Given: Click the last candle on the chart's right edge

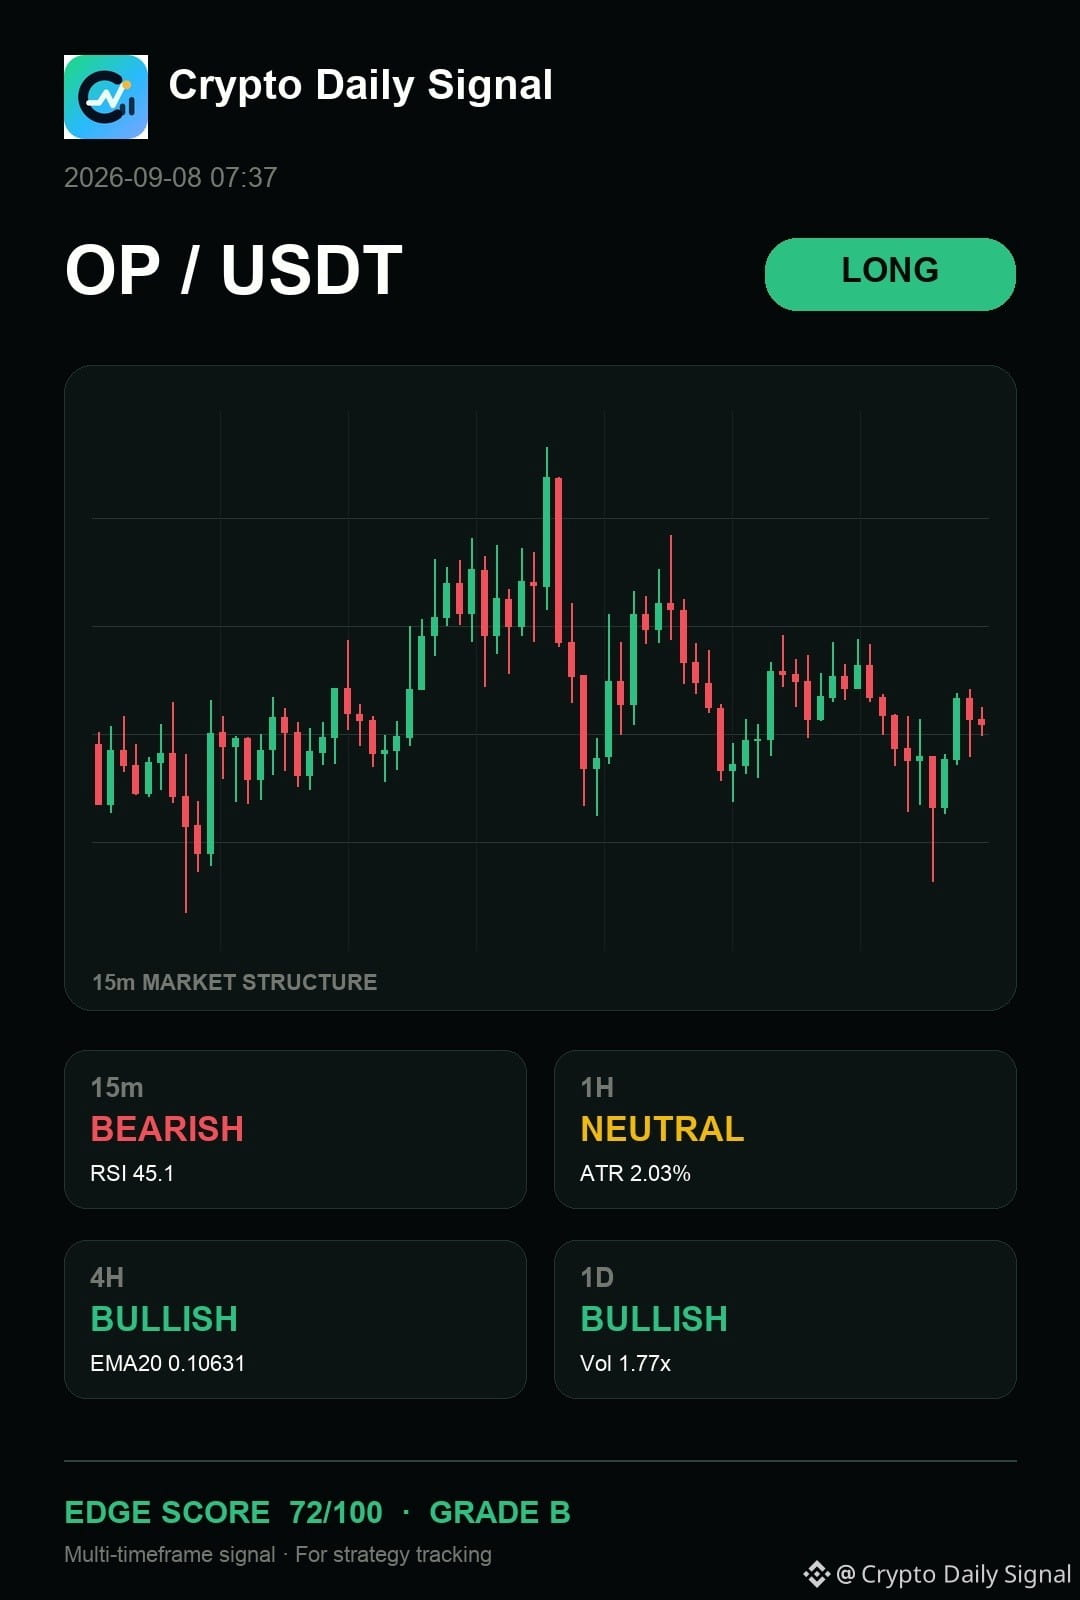Looking at the screenshot, I should click(x=982, y=721).
